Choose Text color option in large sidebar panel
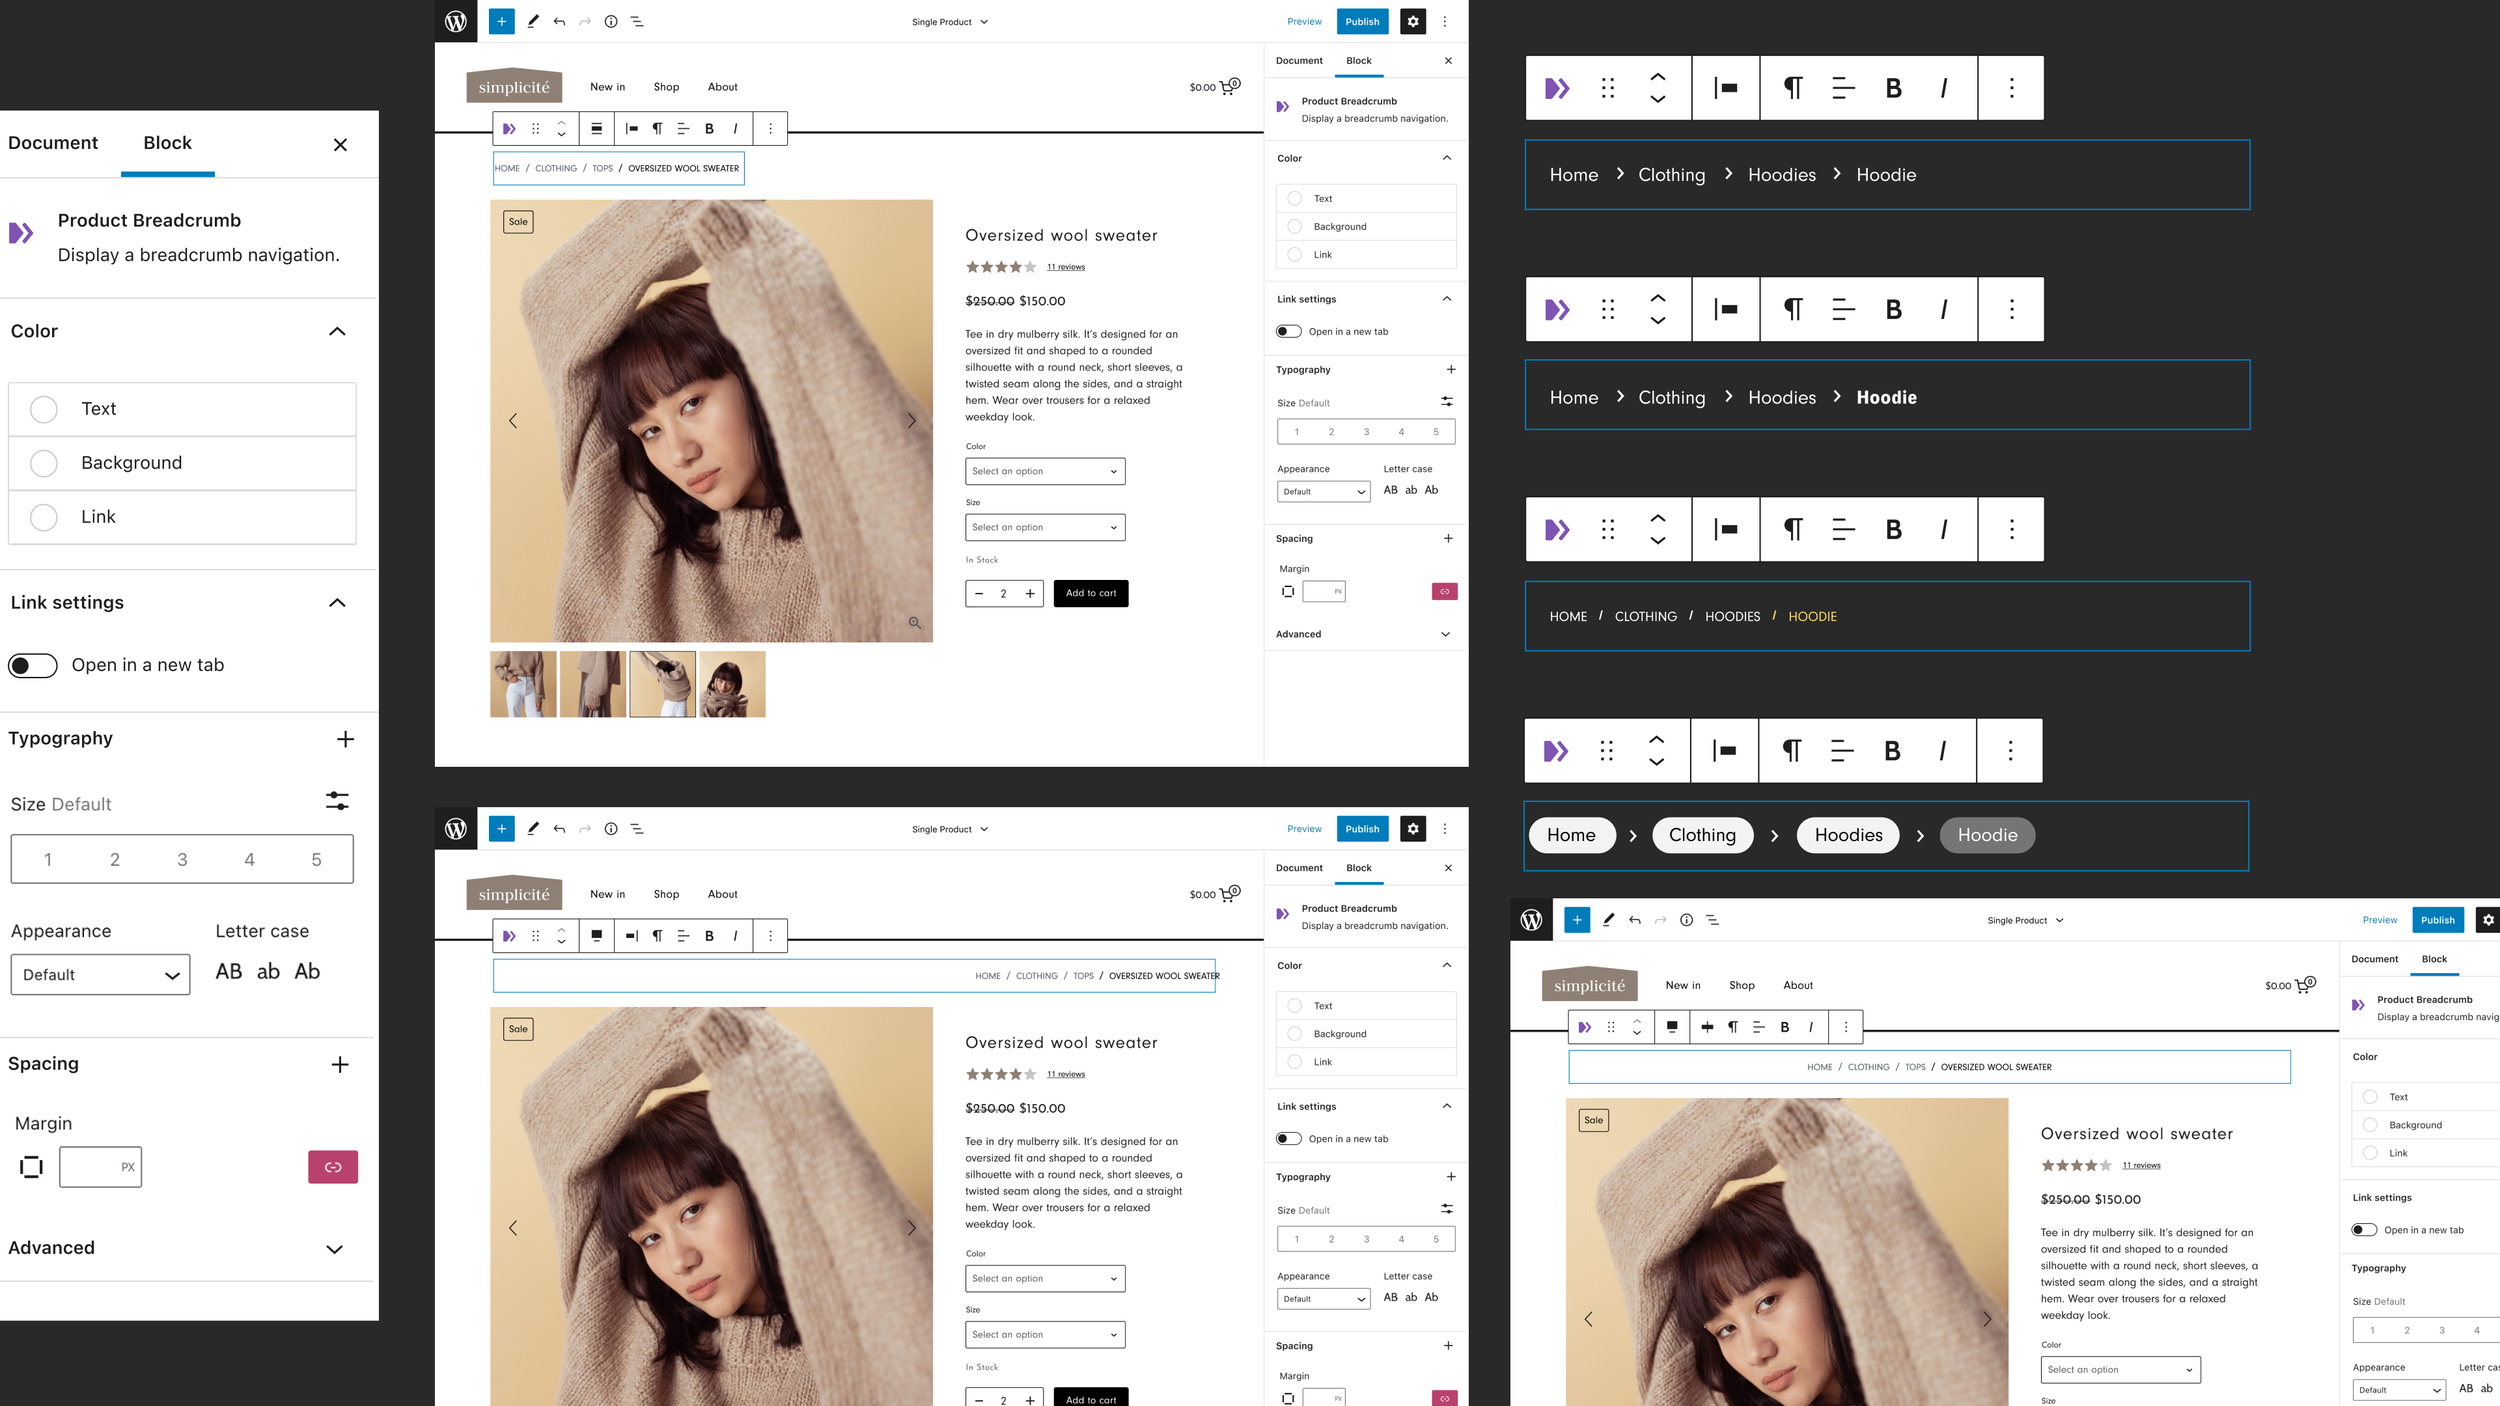Viewport: 2500px width, 1406px height. pyautogui.click(x=182, y=409)
